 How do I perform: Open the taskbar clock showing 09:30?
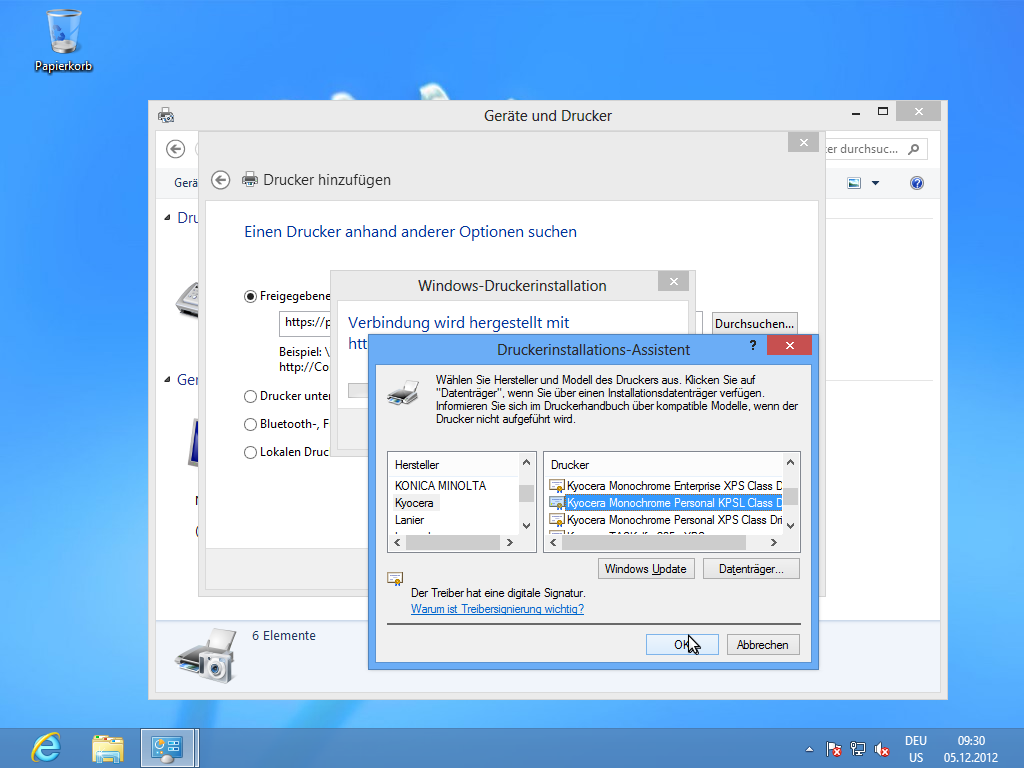[x=970, y=749]
